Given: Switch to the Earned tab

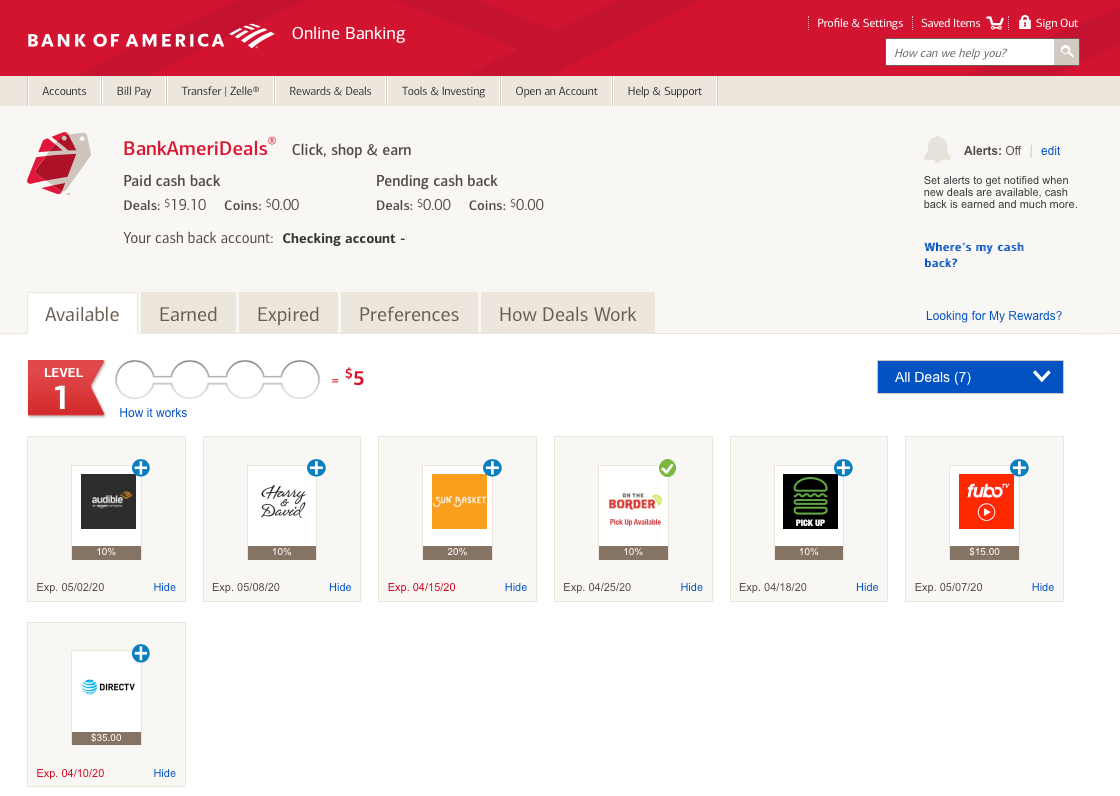Looking at the screenshot, I should tap(188, 314).
